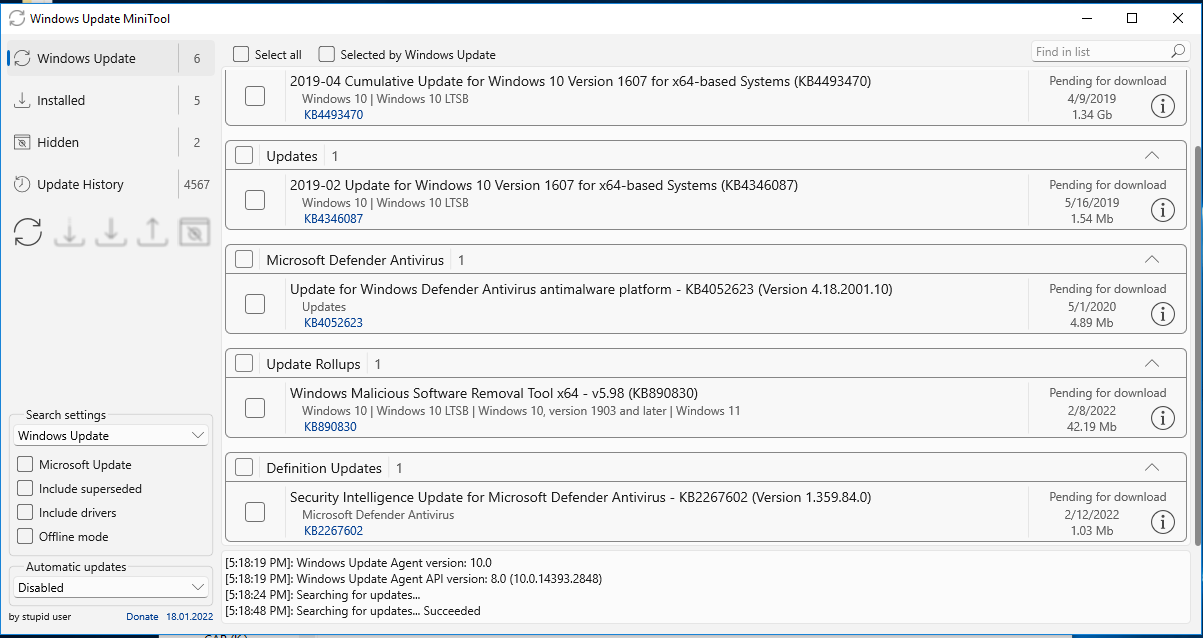Screen dimensions: 1203x638
Task: Click the Install updates toolbar icon
Action: 110,232
